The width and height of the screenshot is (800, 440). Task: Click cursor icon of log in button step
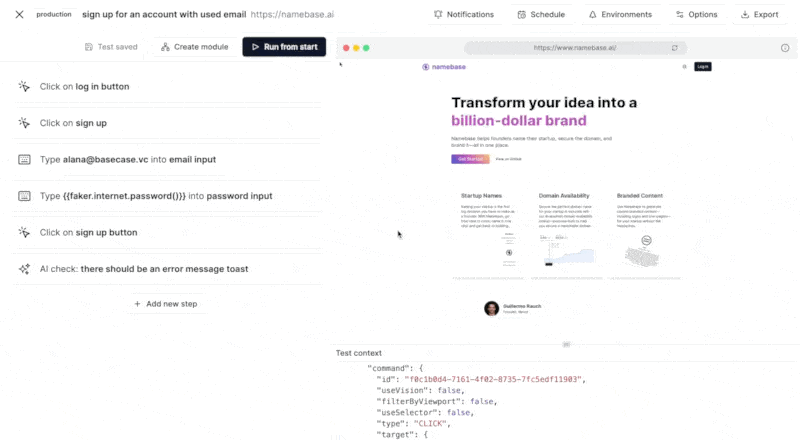pyautogui.click(x=24, y=86)
